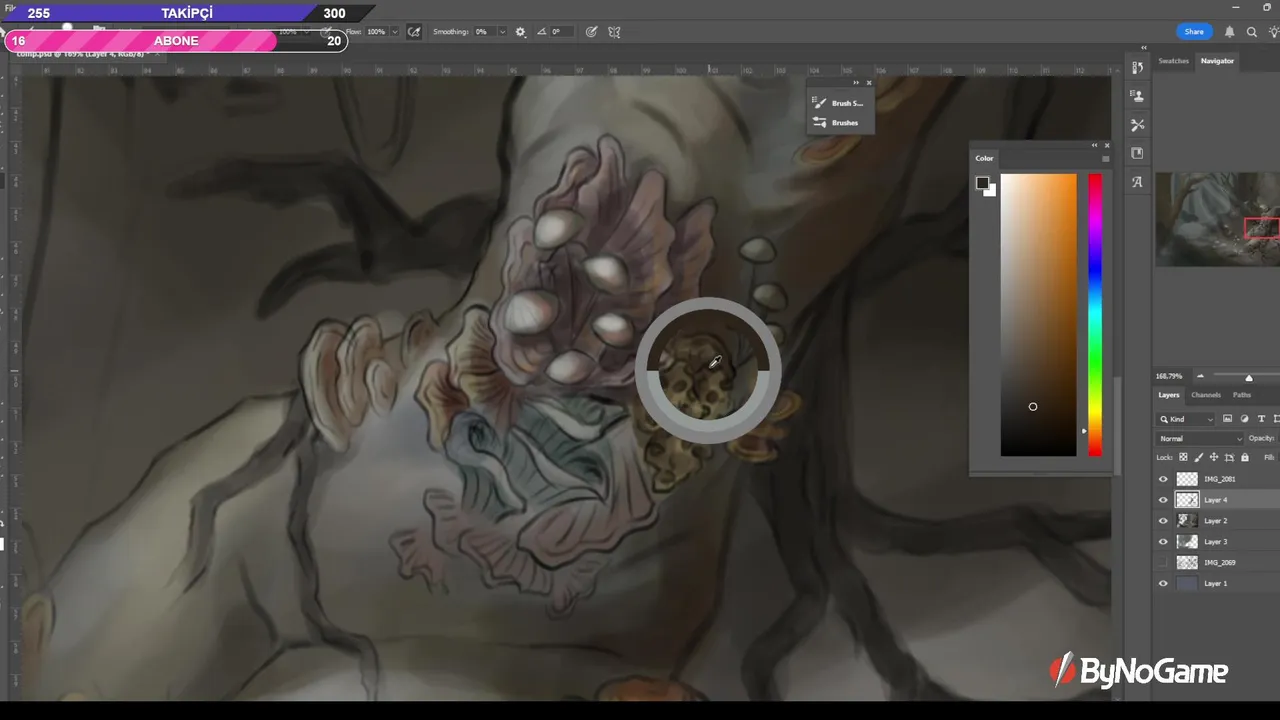This screenshot has height=720, width=1280.
Task: Switch to the Swatches tab
Action: (1173, 61)
